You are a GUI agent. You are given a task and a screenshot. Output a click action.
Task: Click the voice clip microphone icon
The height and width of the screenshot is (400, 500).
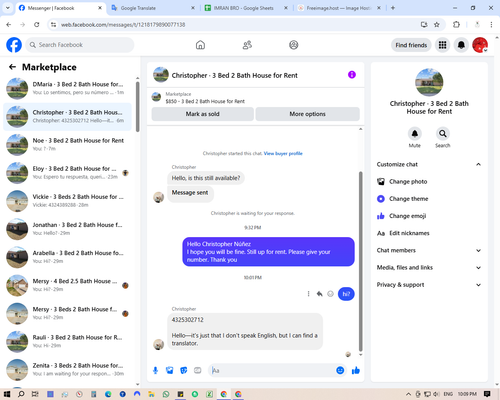(155, 370)
